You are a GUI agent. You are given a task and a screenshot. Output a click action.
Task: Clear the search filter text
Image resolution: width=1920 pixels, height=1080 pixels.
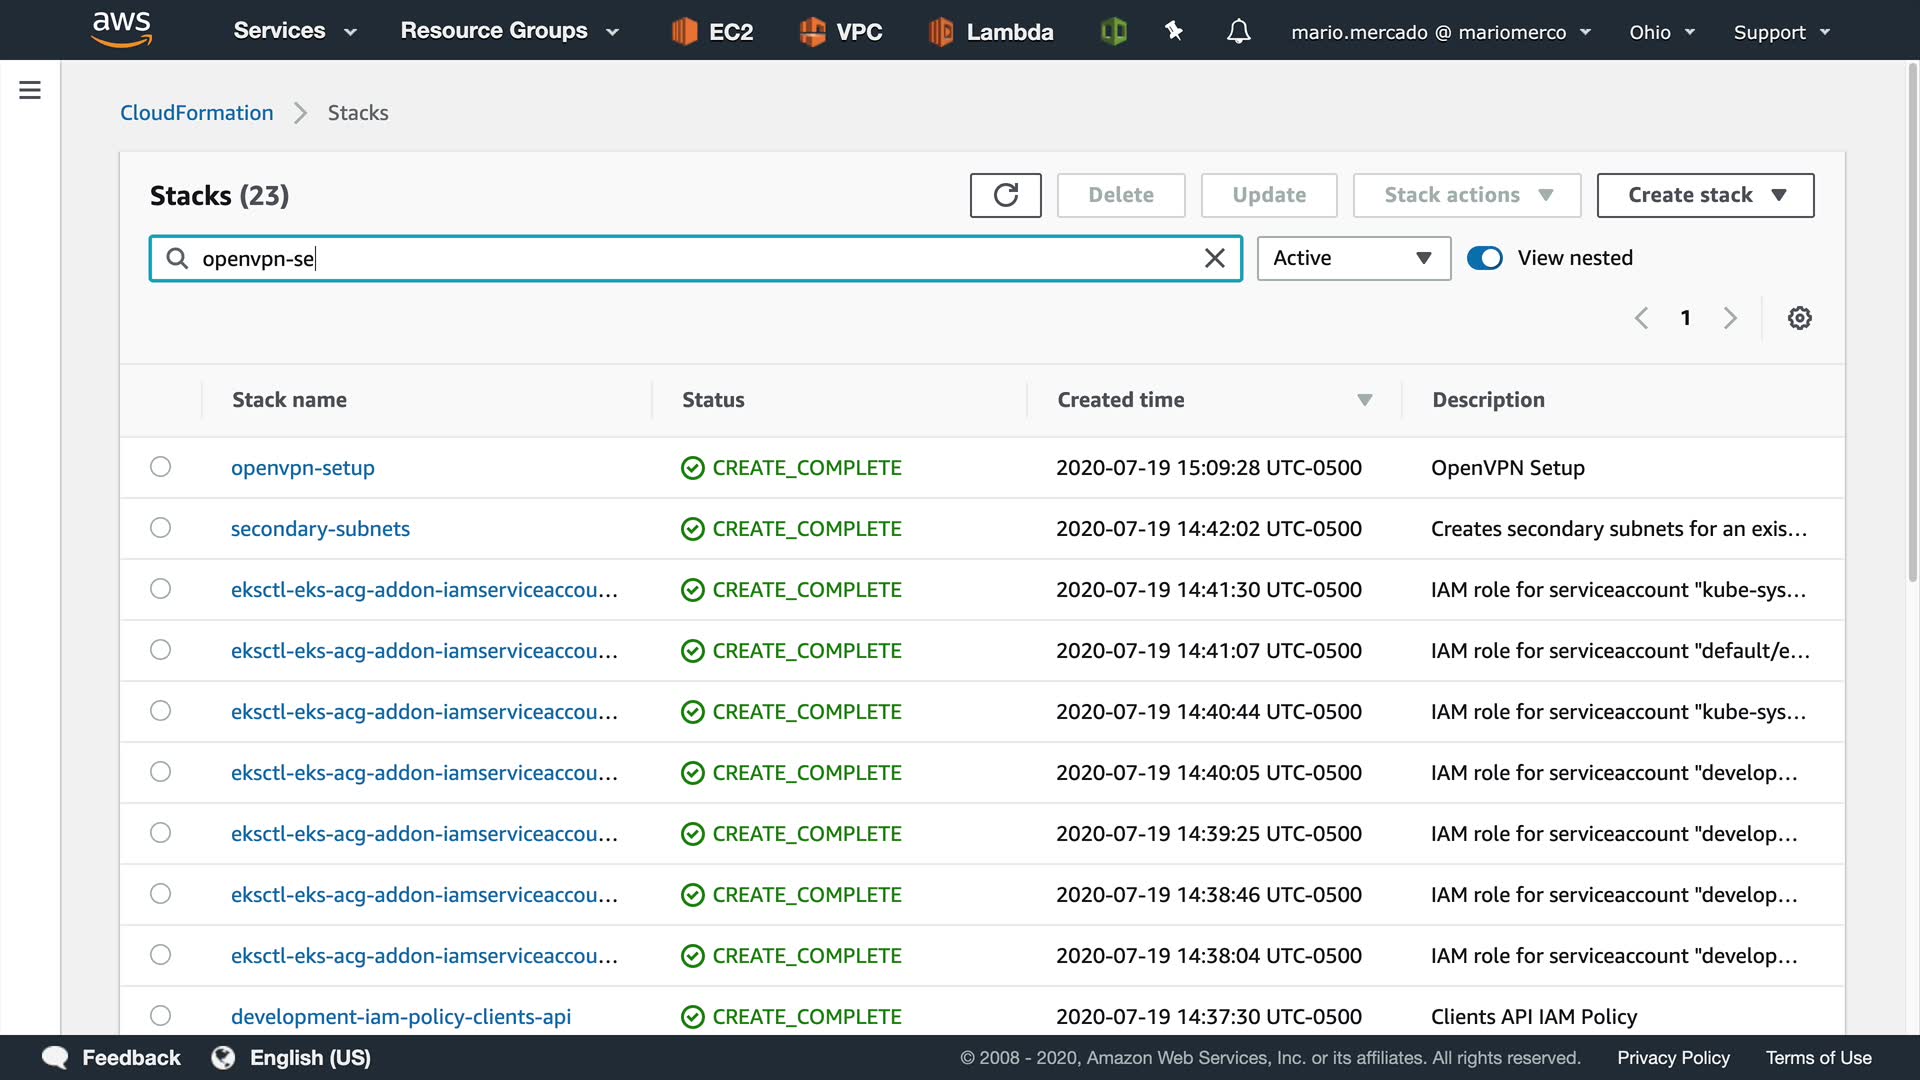1214,259
